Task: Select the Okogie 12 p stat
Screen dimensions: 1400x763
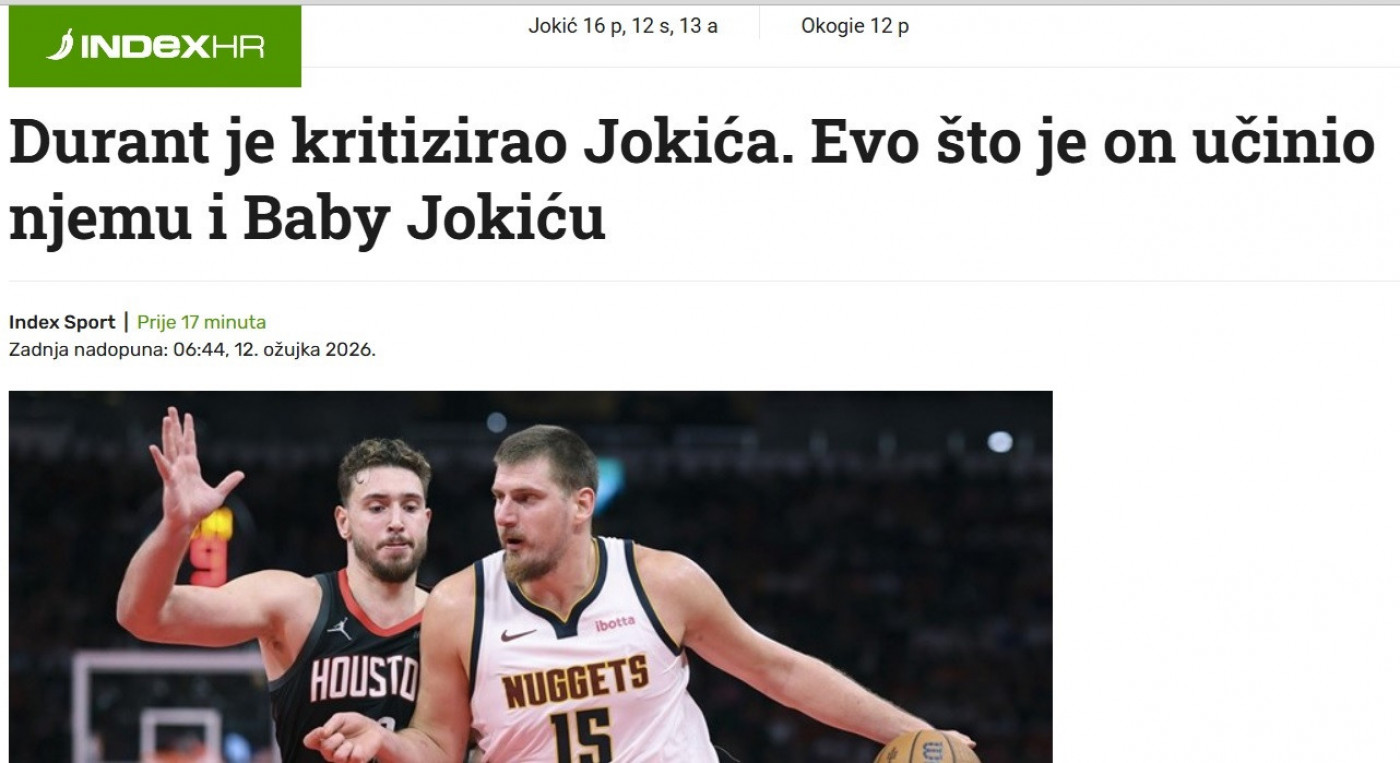Action: click(855, 27)
